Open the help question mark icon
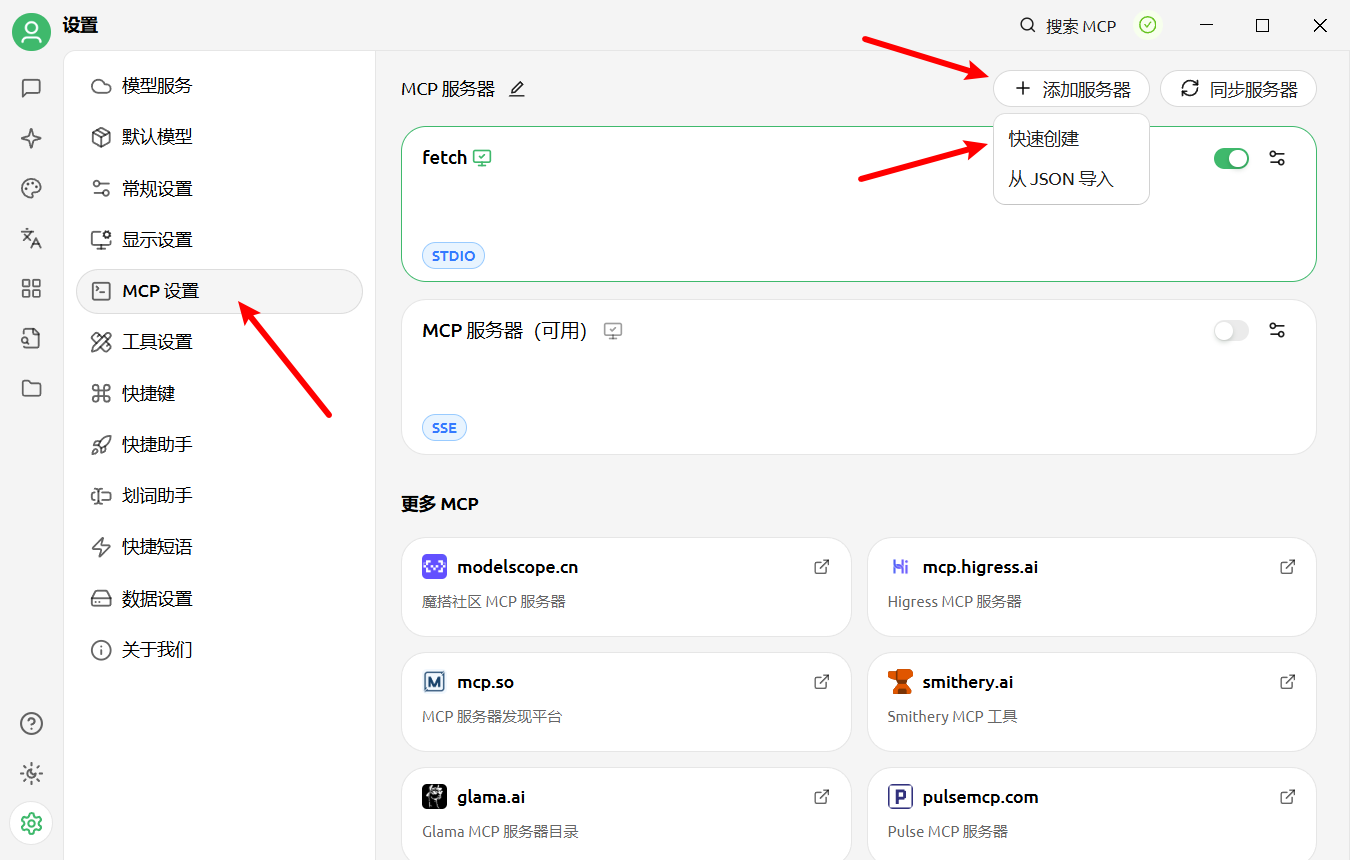Image resolution: width=1350 pixels, height=860 pixels. [31, 723]
